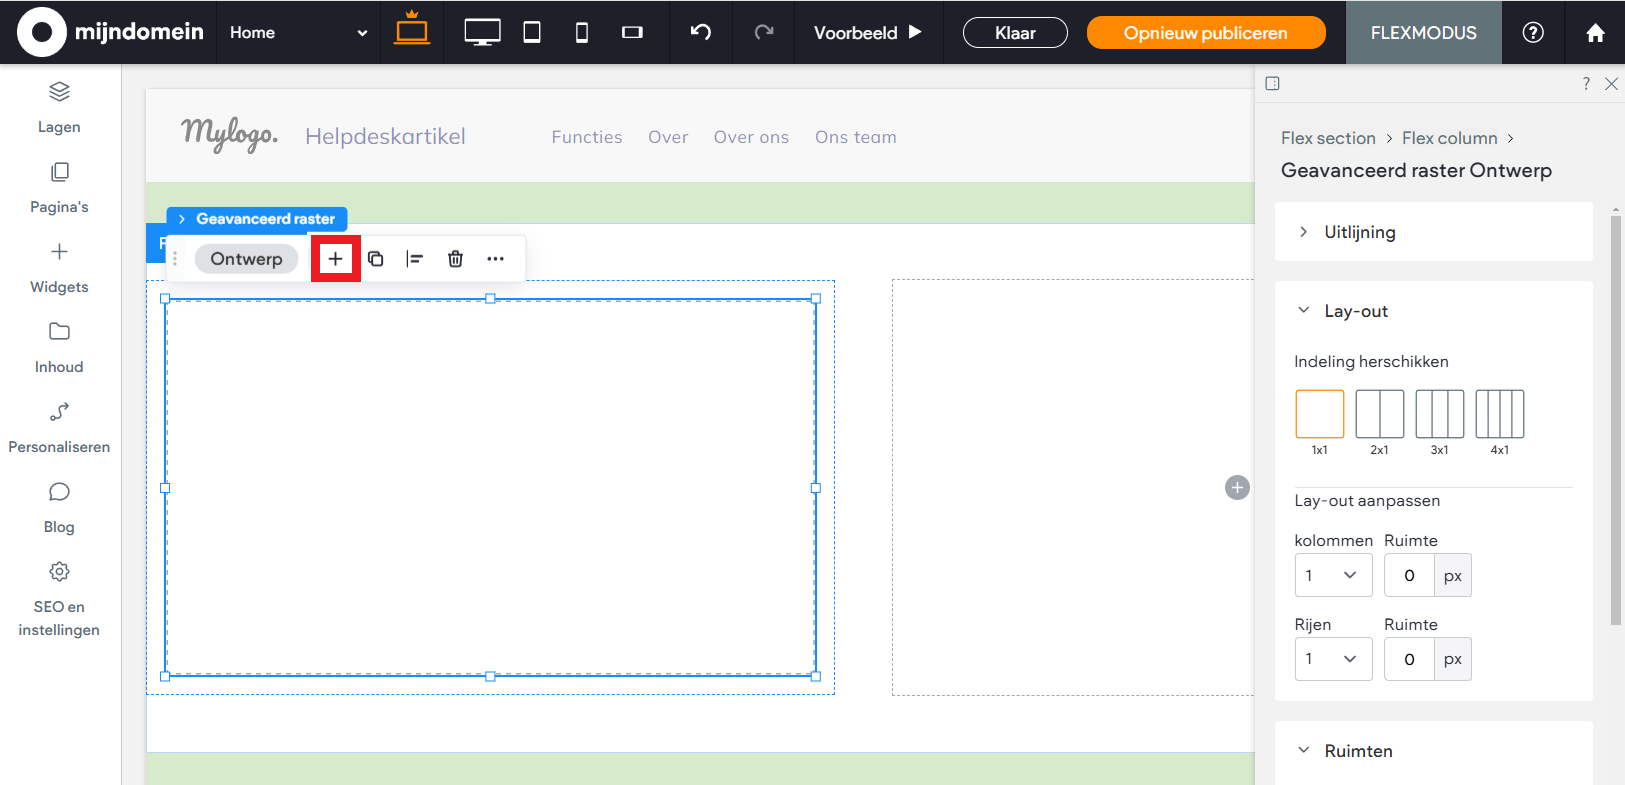Image resolution: width=1625 pixels, height=785 pixels.
Task: Undo the last action
Action: tap(701, 32)
